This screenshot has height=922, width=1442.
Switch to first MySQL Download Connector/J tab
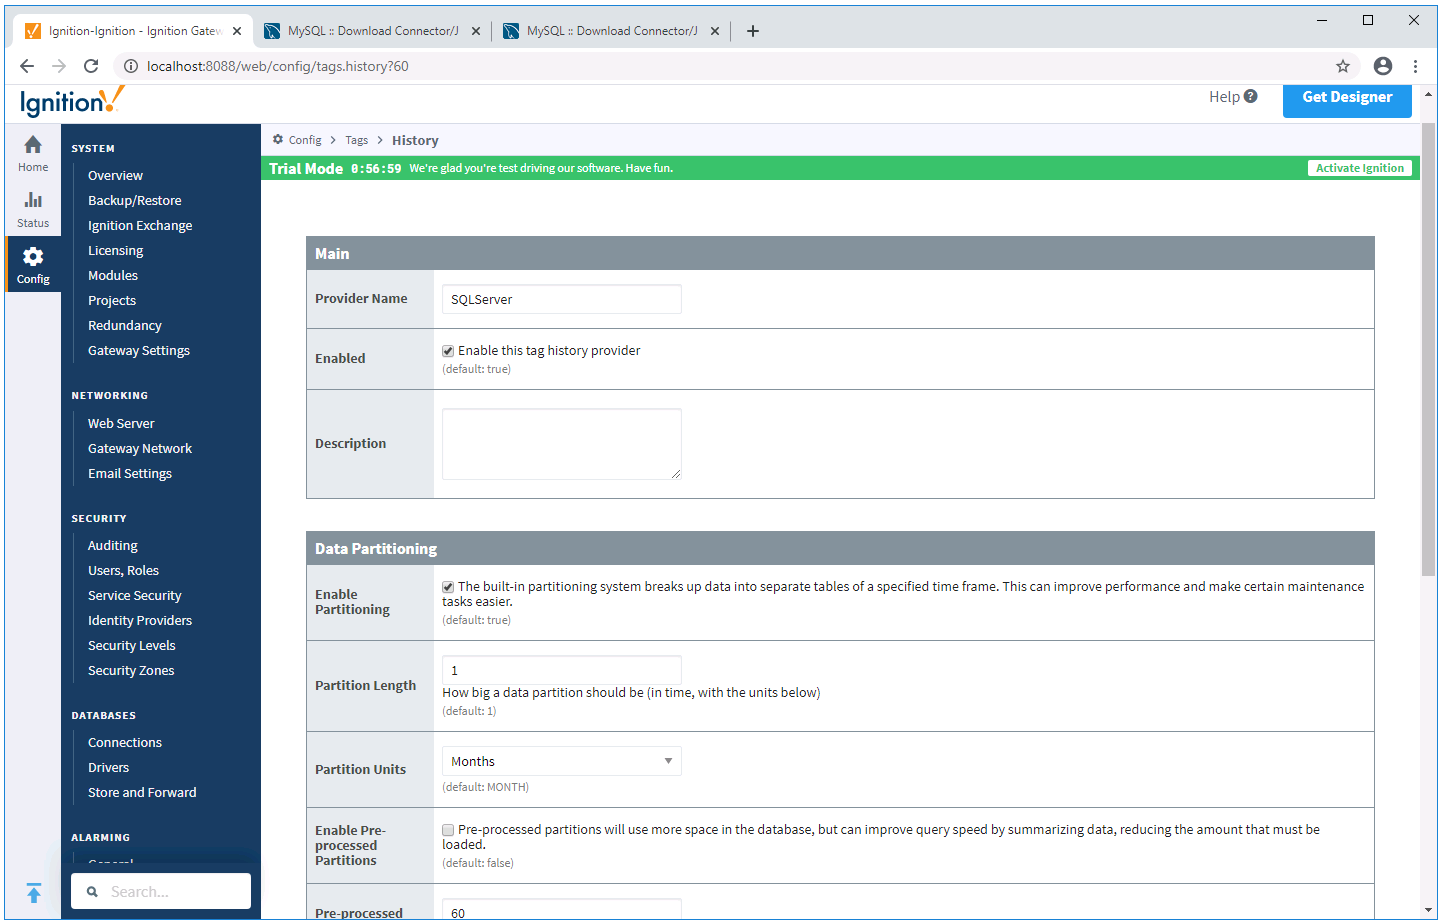pos(372,31)
